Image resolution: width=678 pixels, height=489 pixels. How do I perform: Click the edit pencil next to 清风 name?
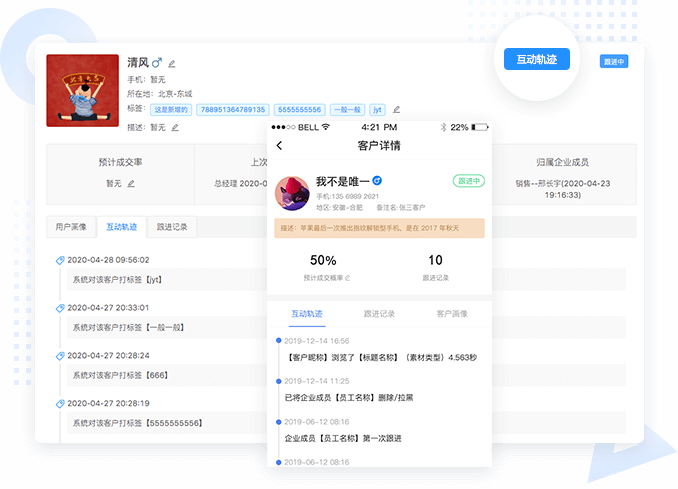pyautogui.click(x=172, y=63)
